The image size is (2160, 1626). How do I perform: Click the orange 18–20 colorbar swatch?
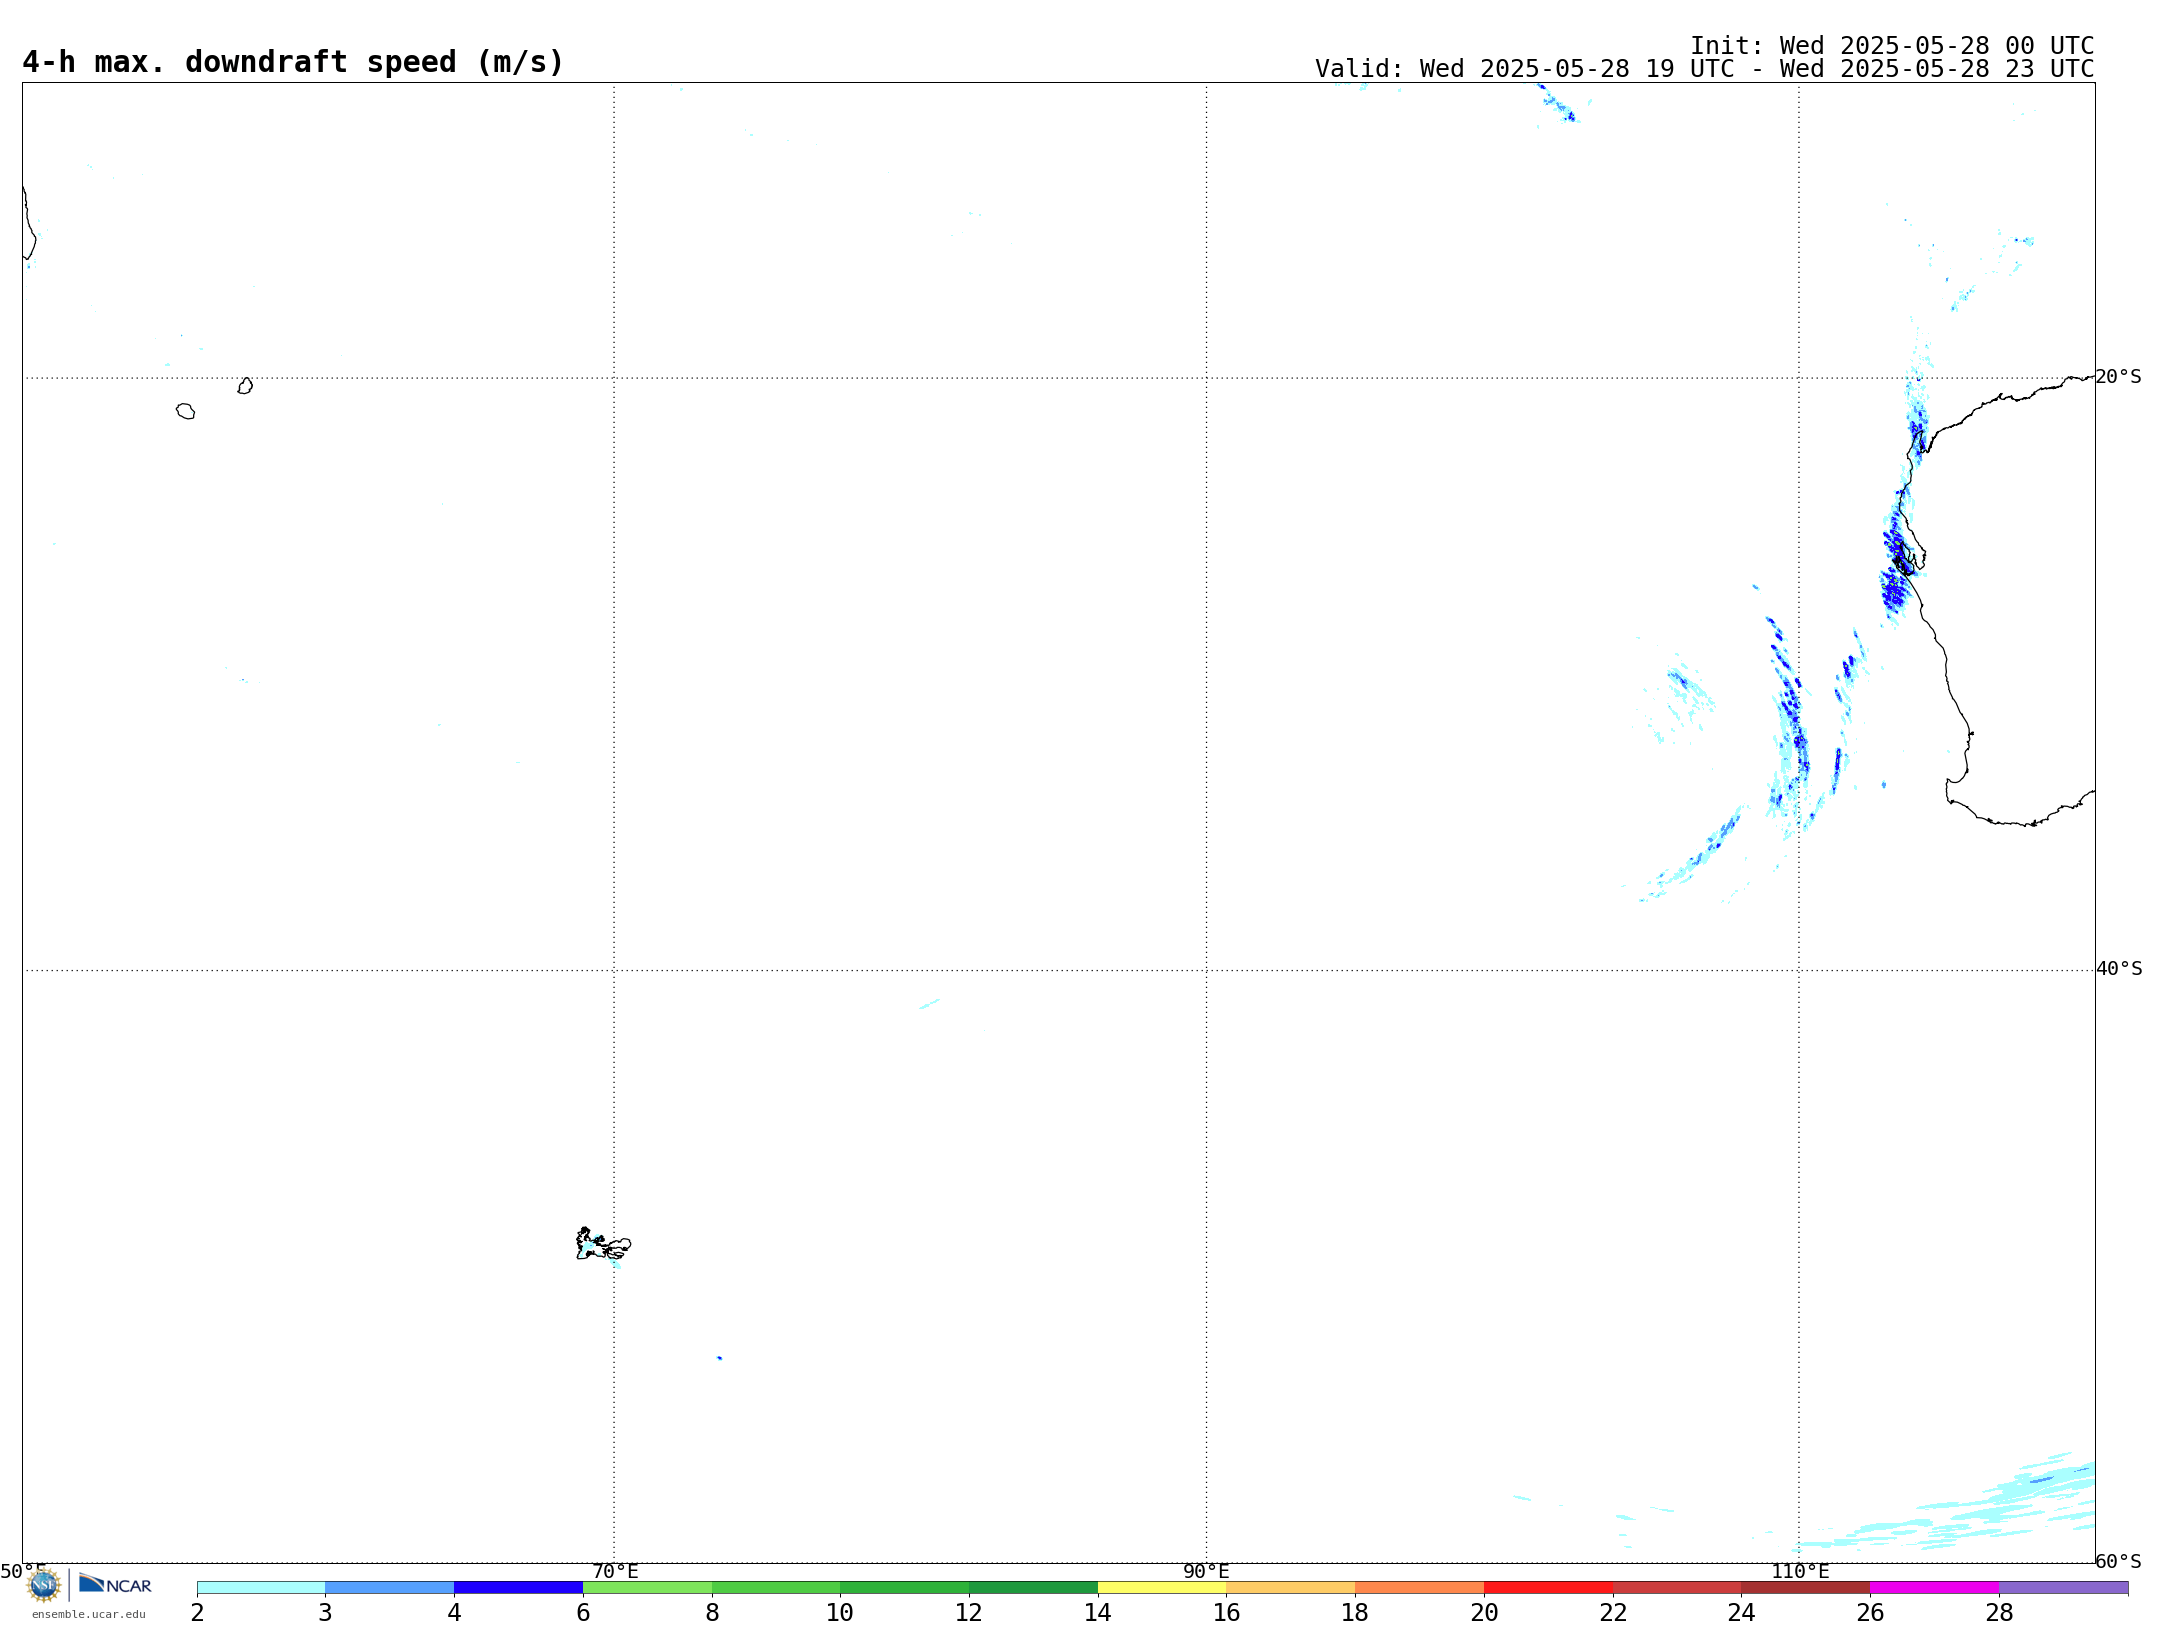coord(1419,1587)
